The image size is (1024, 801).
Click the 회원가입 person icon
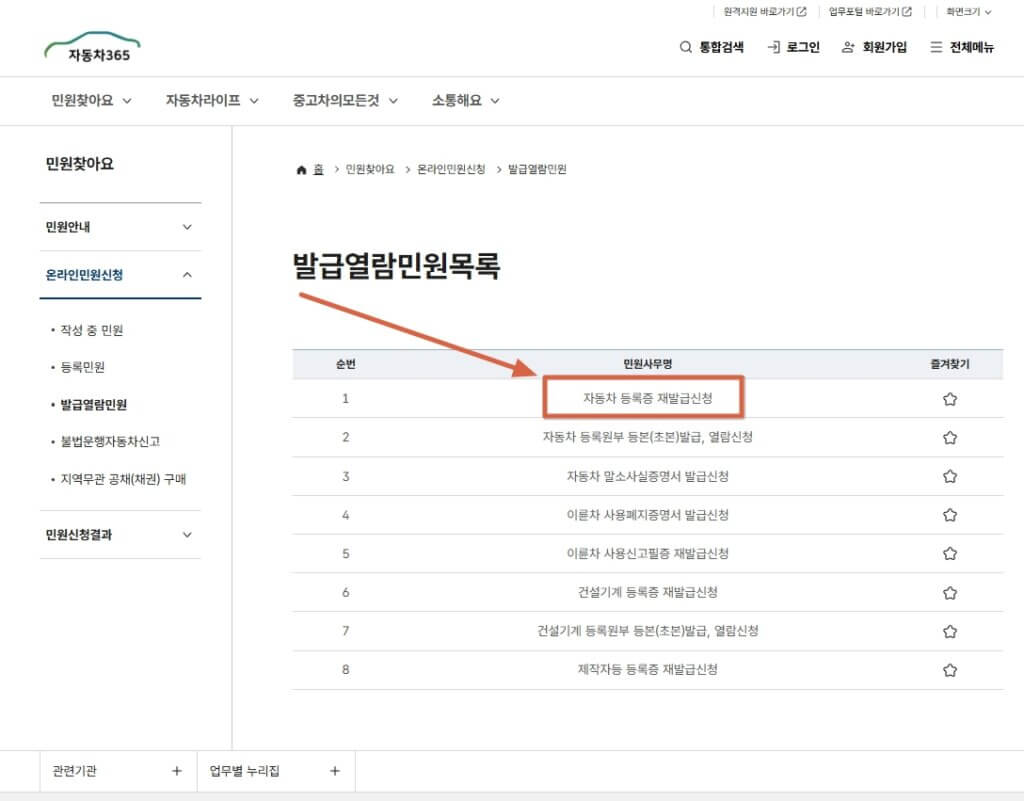(x=846, y=46)
